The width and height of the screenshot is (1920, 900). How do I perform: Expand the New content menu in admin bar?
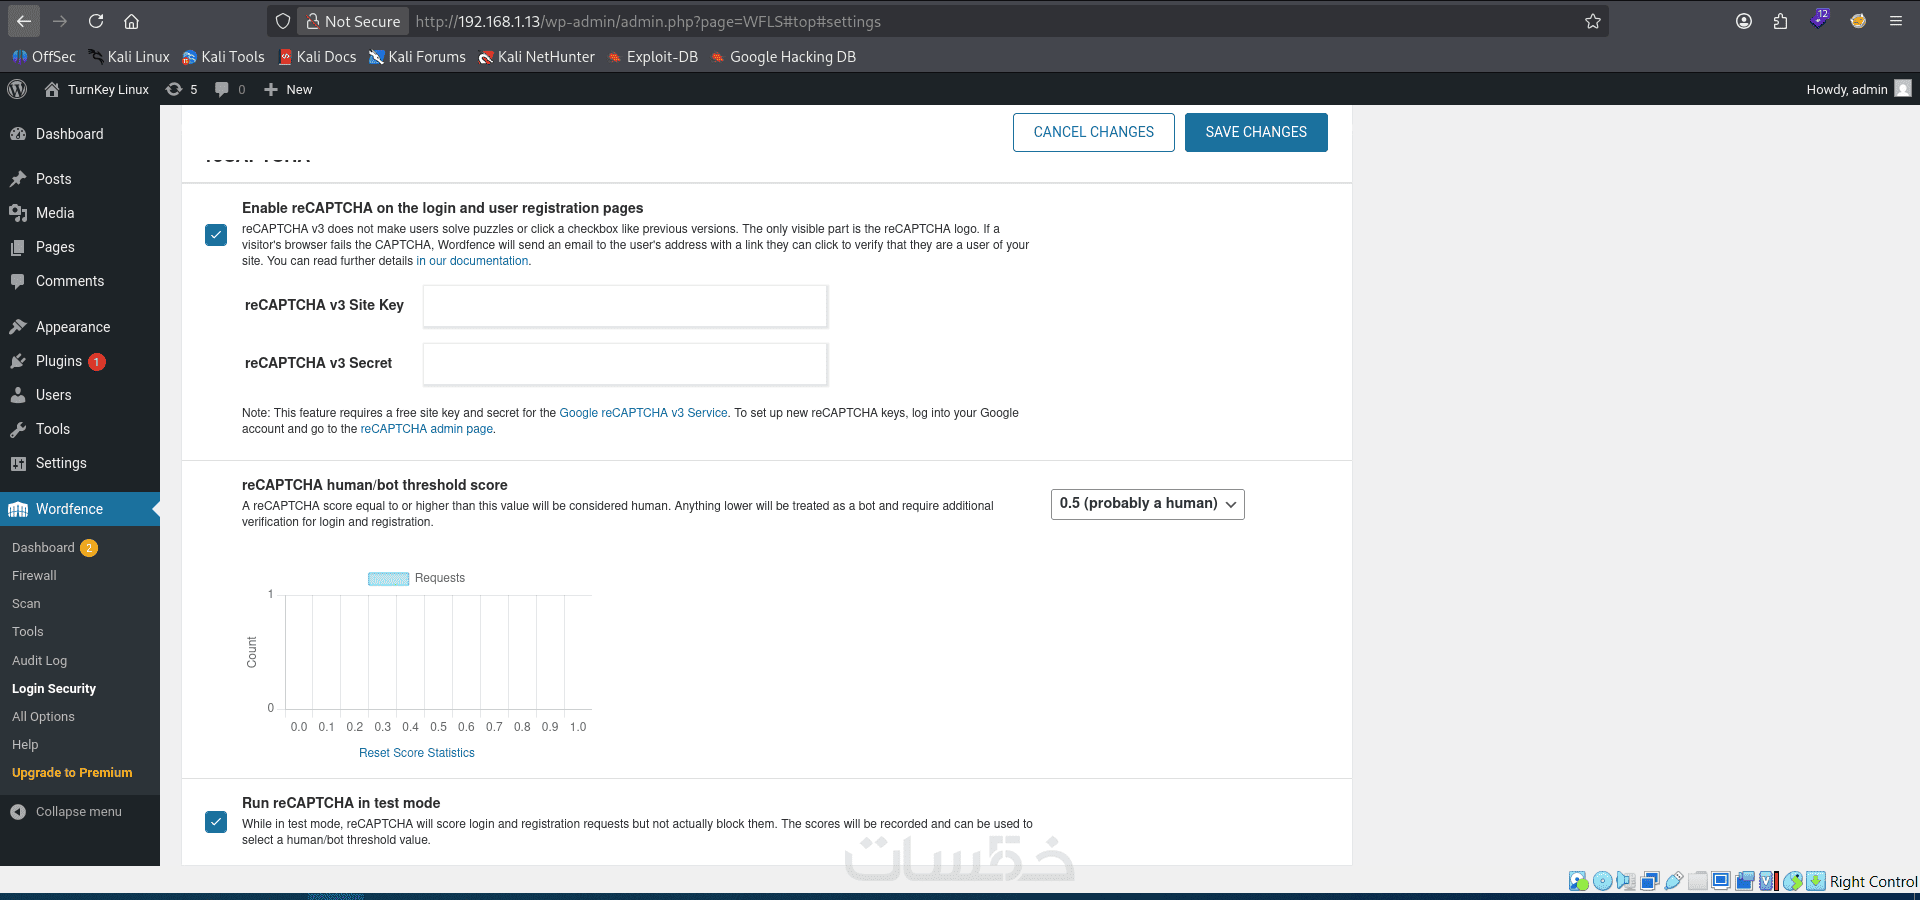(288, 89)
